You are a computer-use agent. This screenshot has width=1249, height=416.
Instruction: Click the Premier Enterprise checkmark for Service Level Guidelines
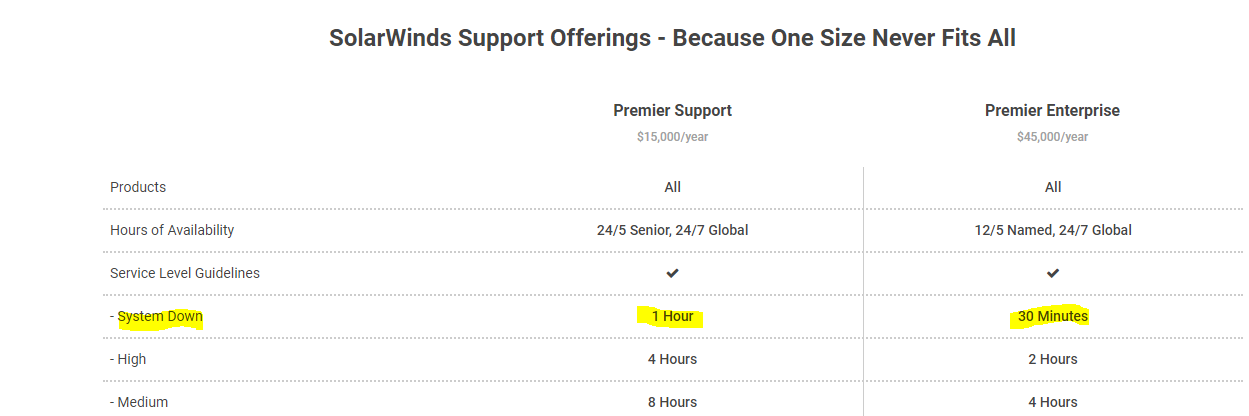tap(1053, 273)
